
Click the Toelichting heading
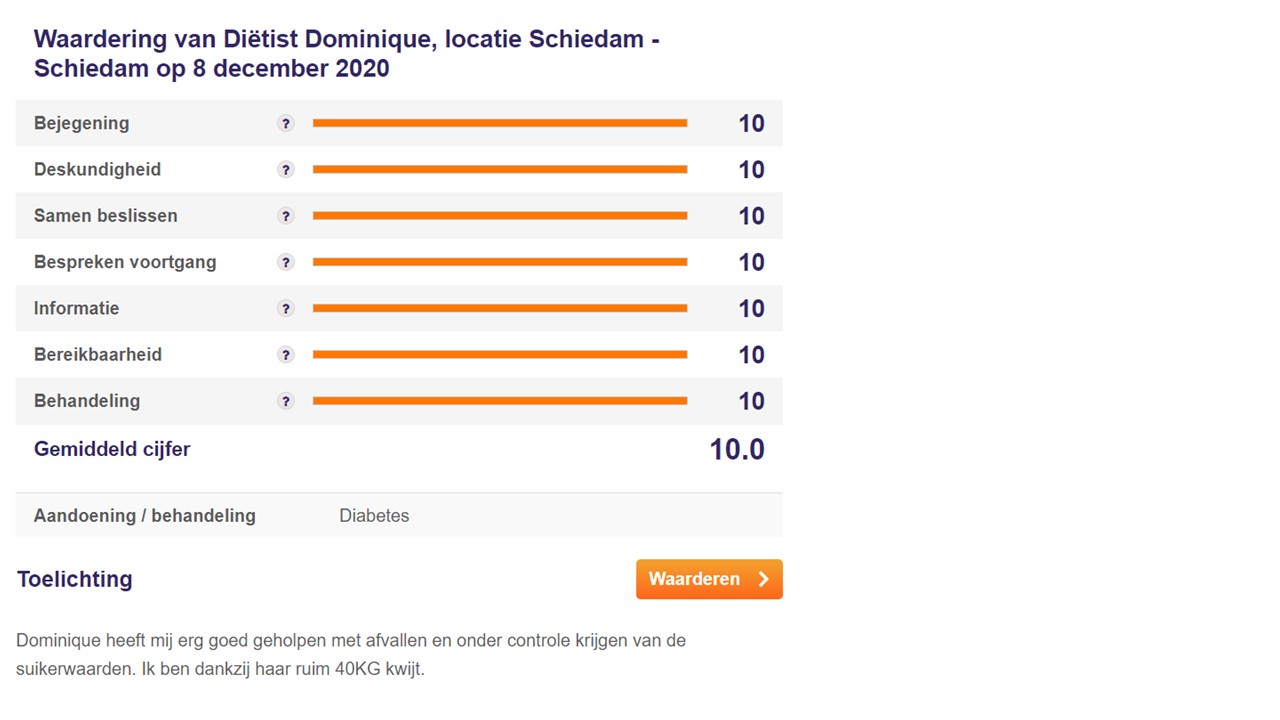(x=75, y=579)
